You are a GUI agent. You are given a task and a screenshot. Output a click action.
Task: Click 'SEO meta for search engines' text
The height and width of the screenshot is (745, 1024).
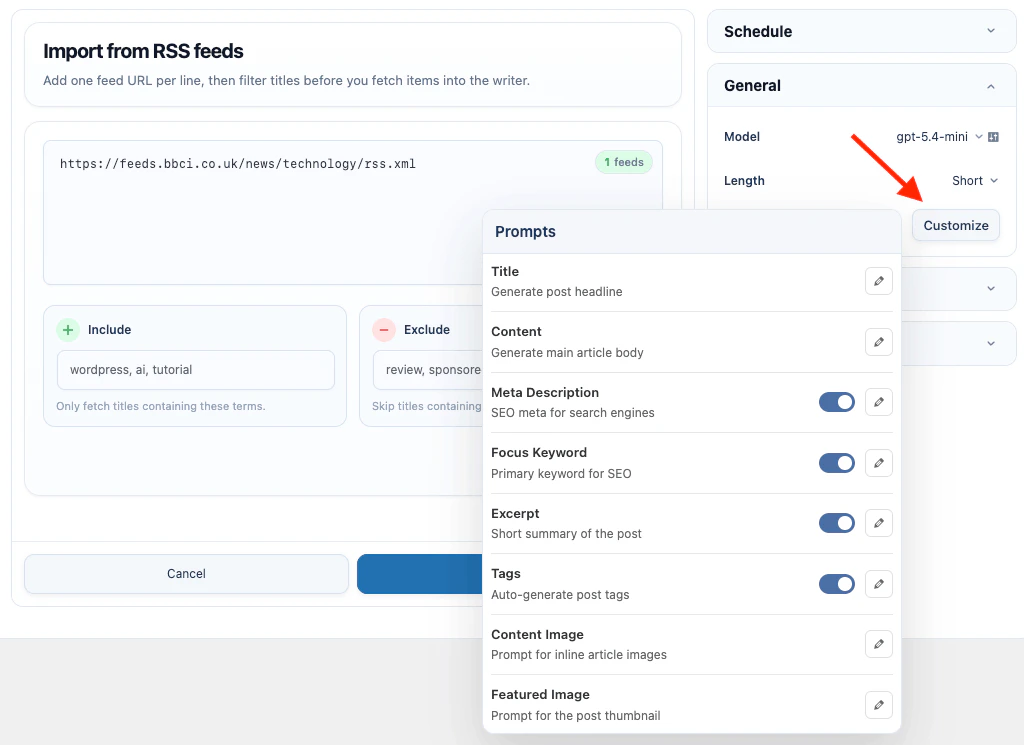[x=573, y=413]
